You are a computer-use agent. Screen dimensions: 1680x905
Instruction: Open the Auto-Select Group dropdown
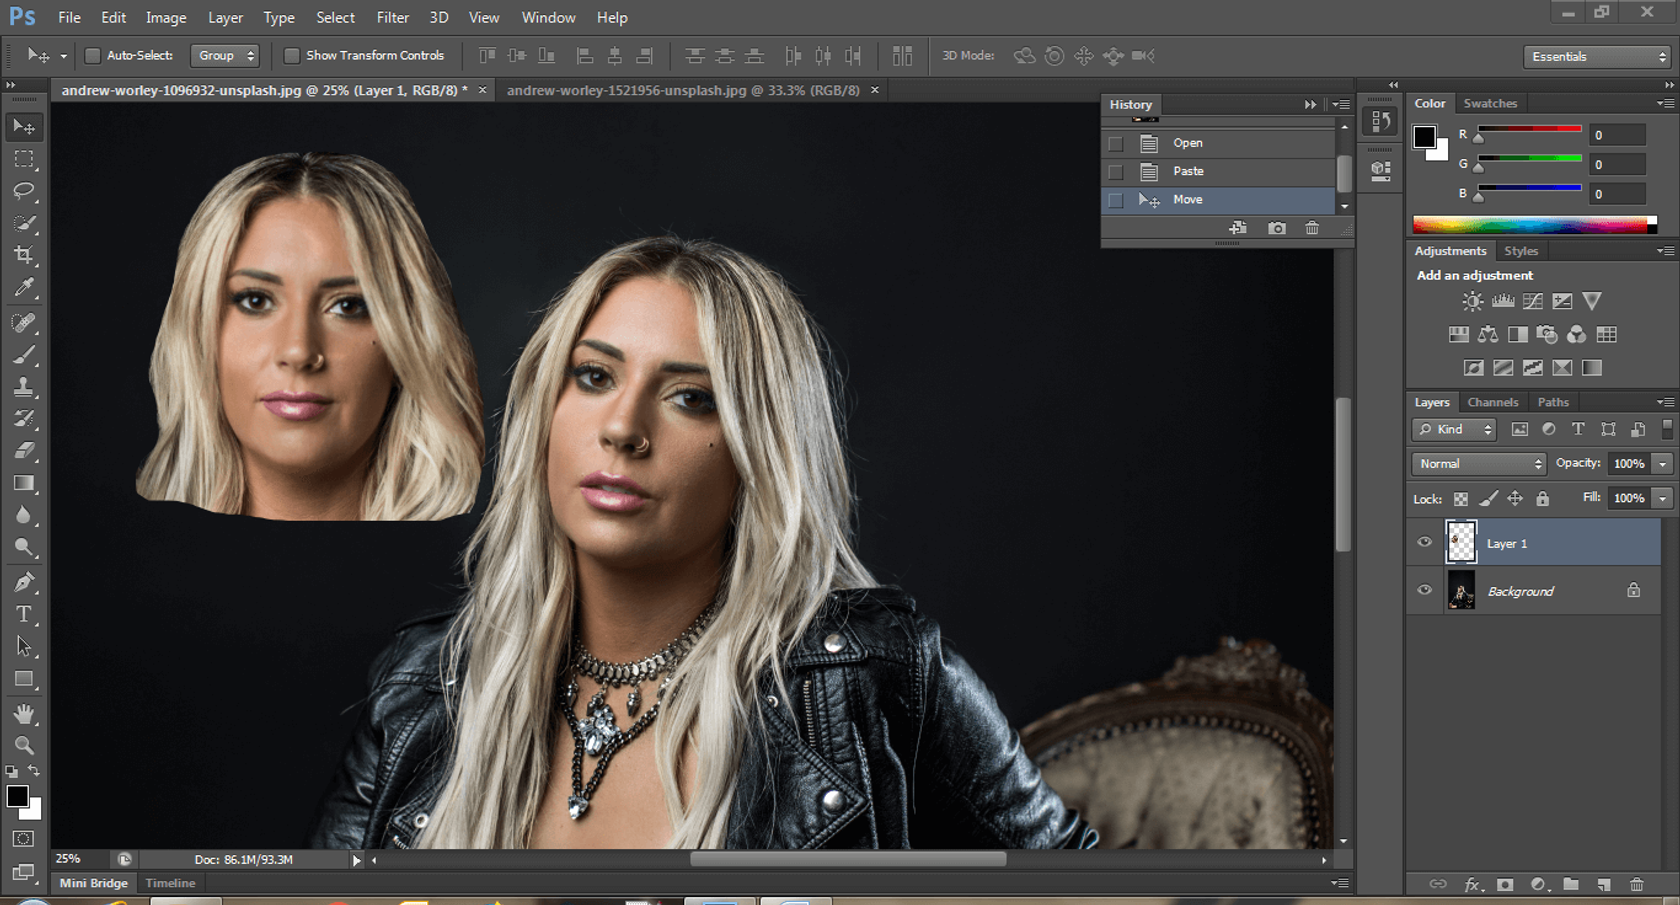225,55
